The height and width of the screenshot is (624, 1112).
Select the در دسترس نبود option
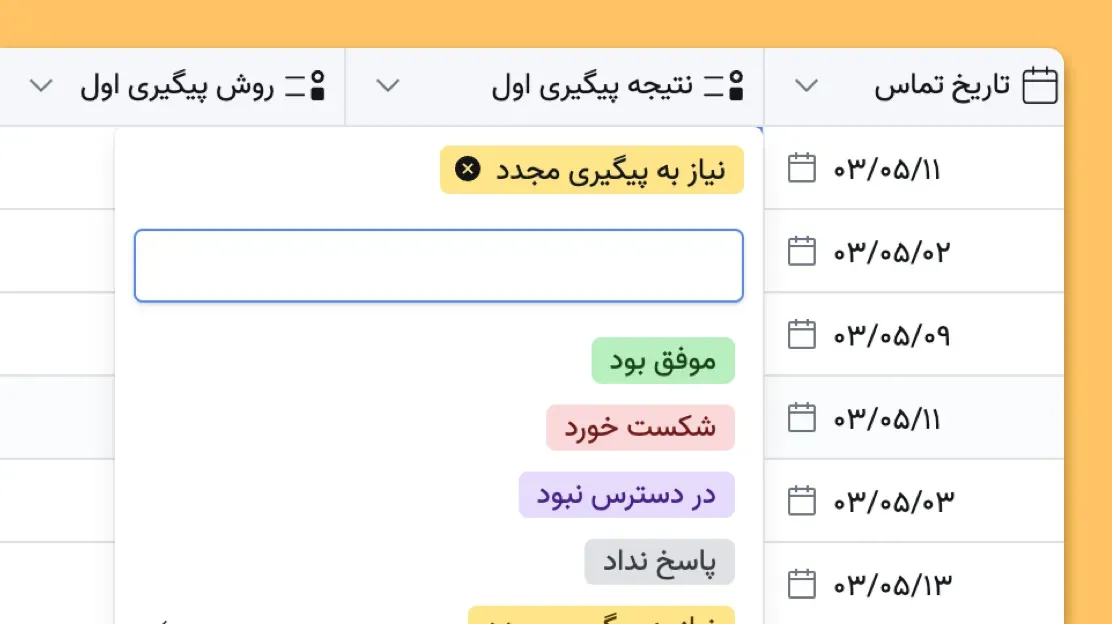626,494
